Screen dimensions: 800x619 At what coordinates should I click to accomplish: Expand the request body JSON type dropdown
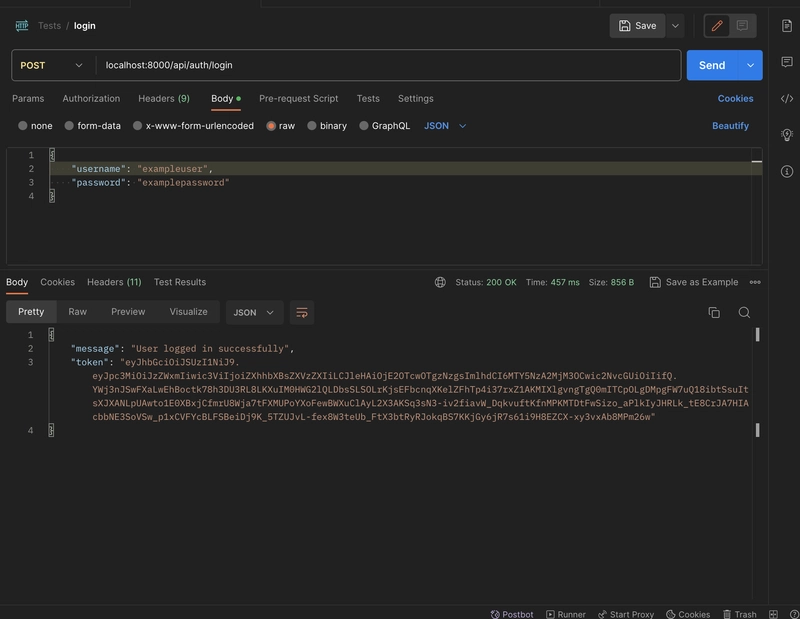coord(445,126)
